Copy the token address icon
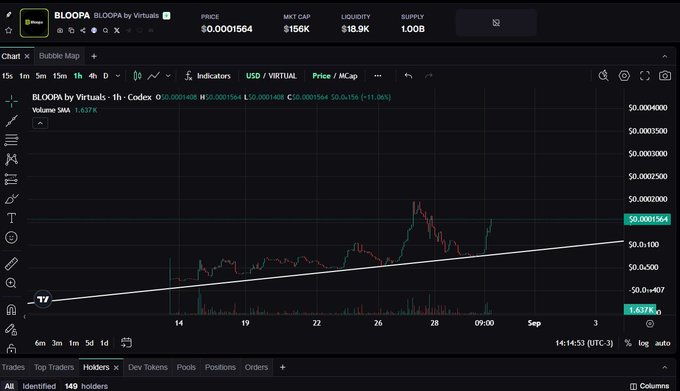This screenshot has width=680, height=391. point(71,30)
